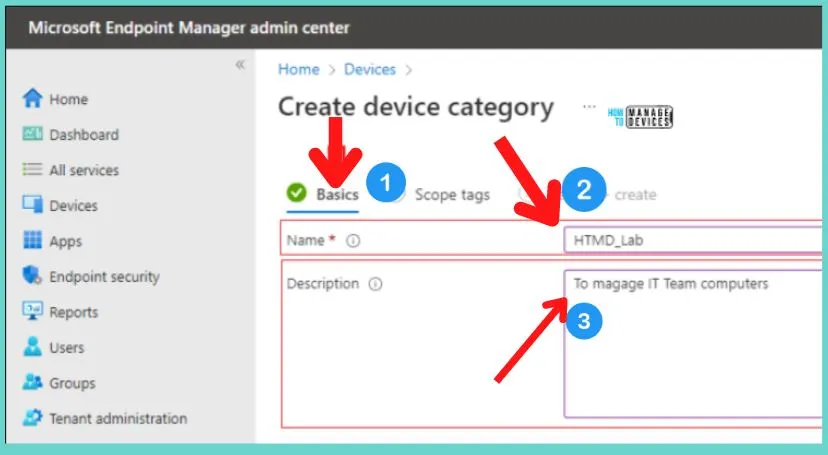The width and height of the screenshot is (828, 455).
Task: Click the Apps grid icon
Action: [x=32, y=240]
